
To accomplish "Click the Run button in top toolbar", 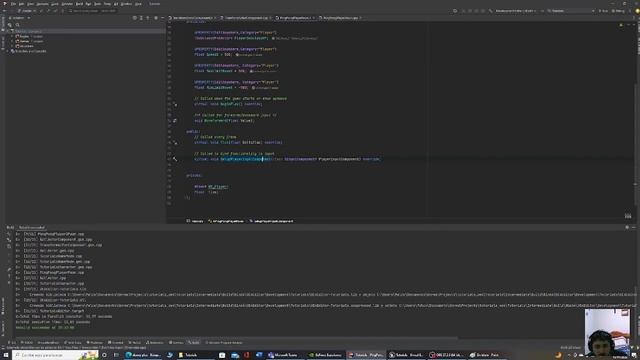I will click(x=603, y=11).
